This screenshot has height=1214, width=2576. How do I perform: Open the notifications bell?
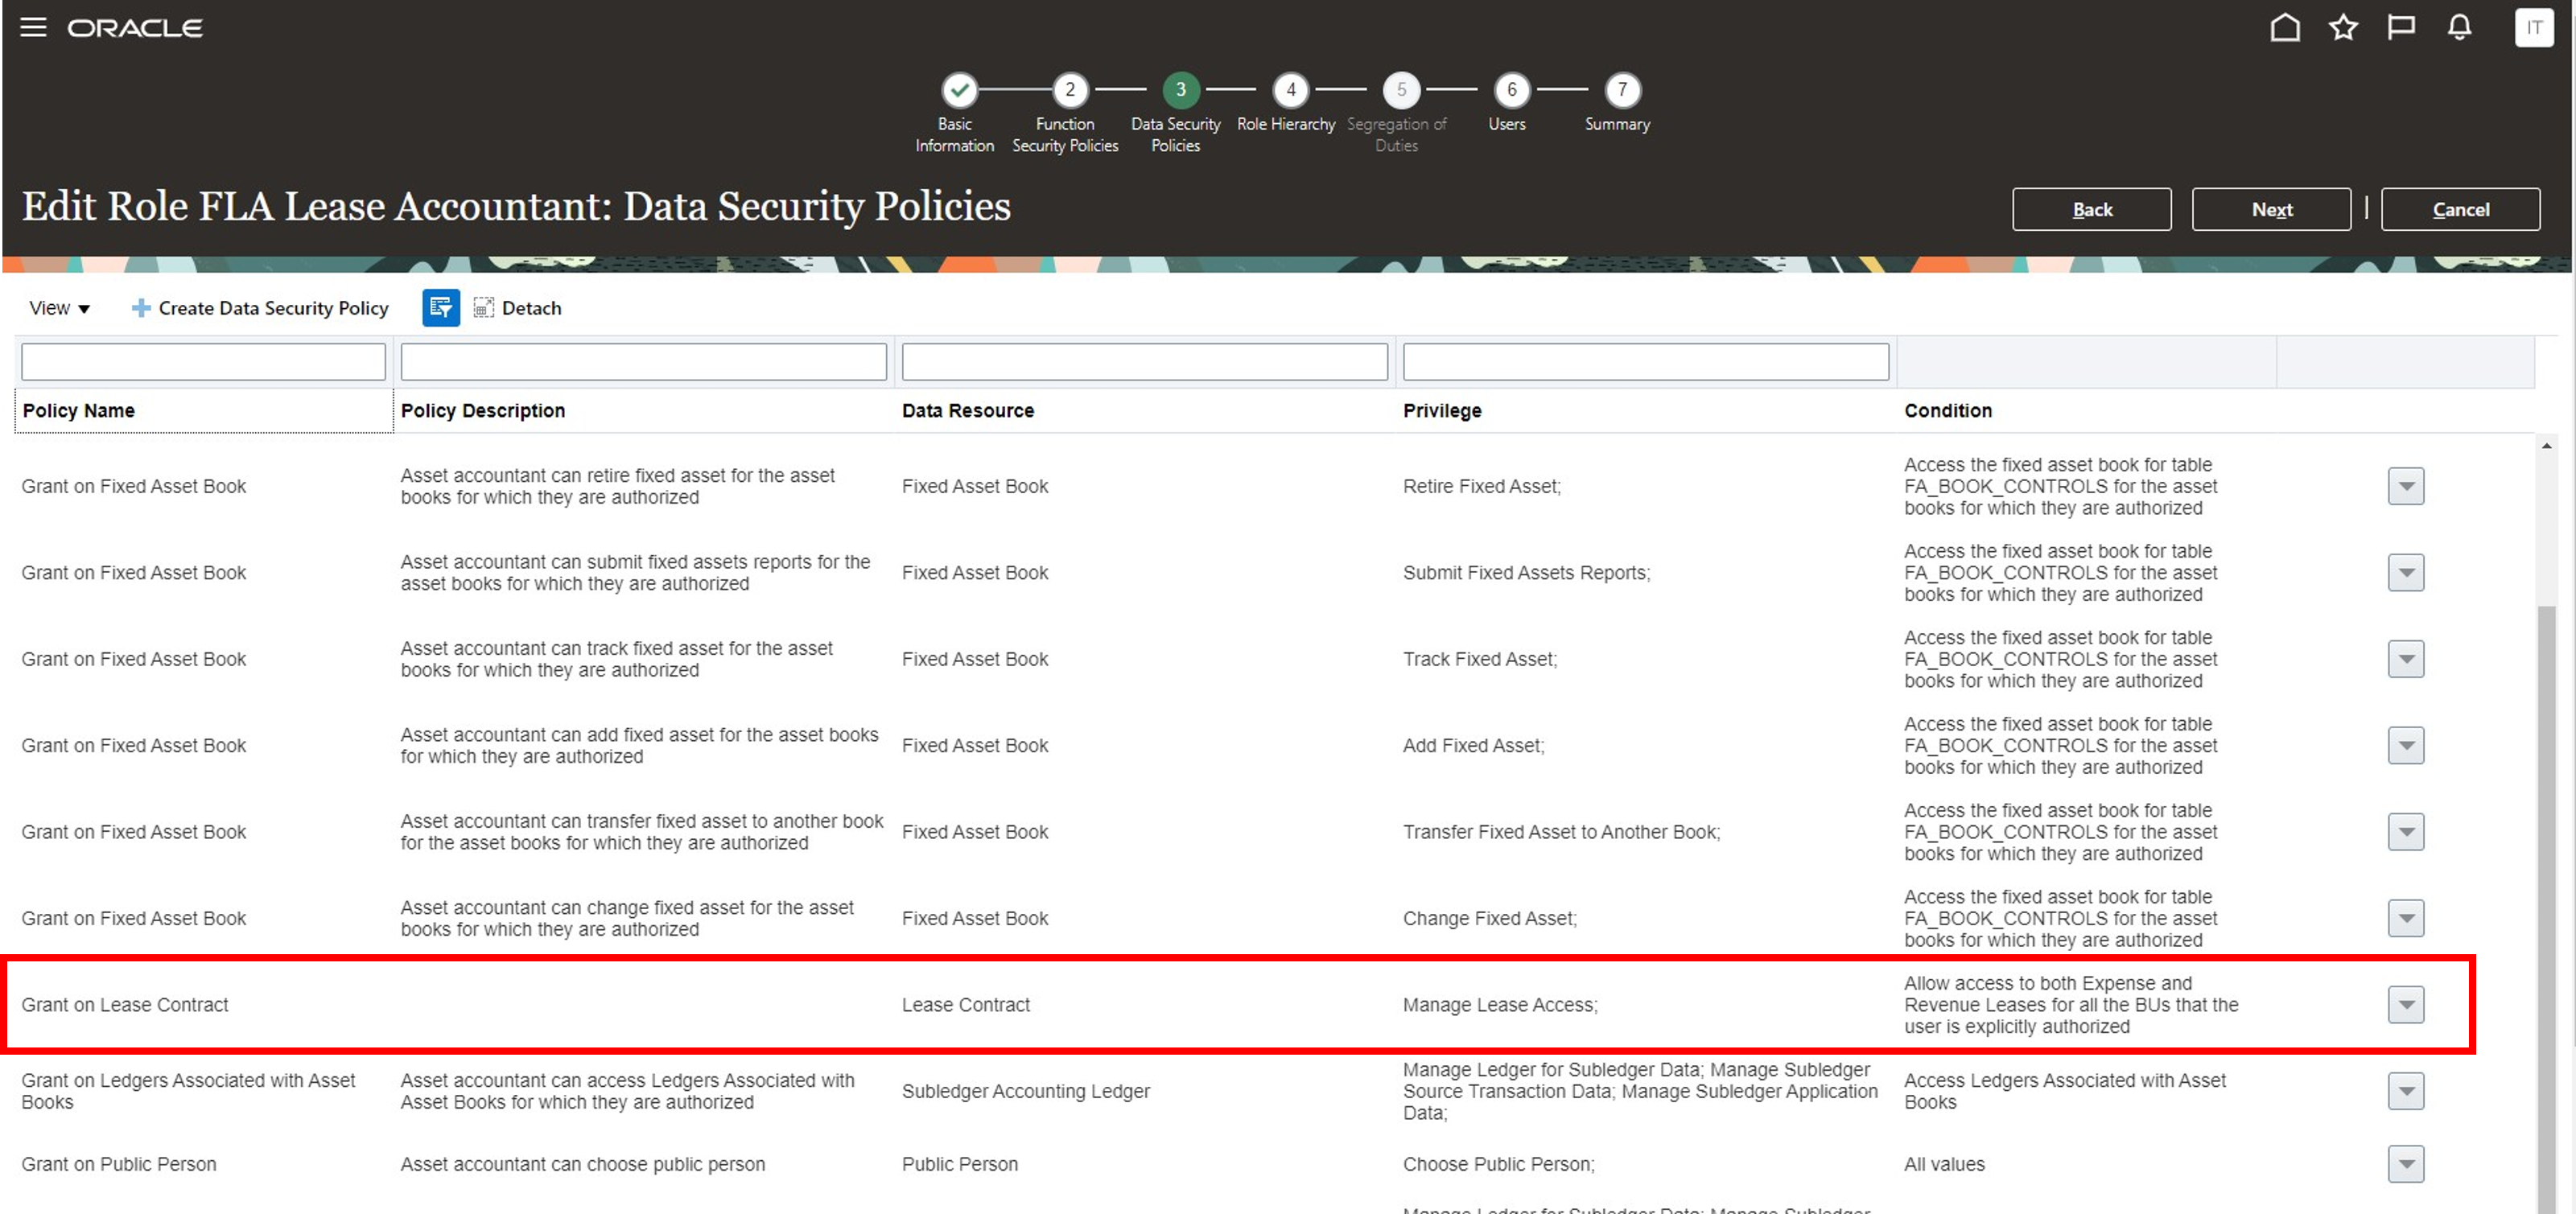point(2459,27)
